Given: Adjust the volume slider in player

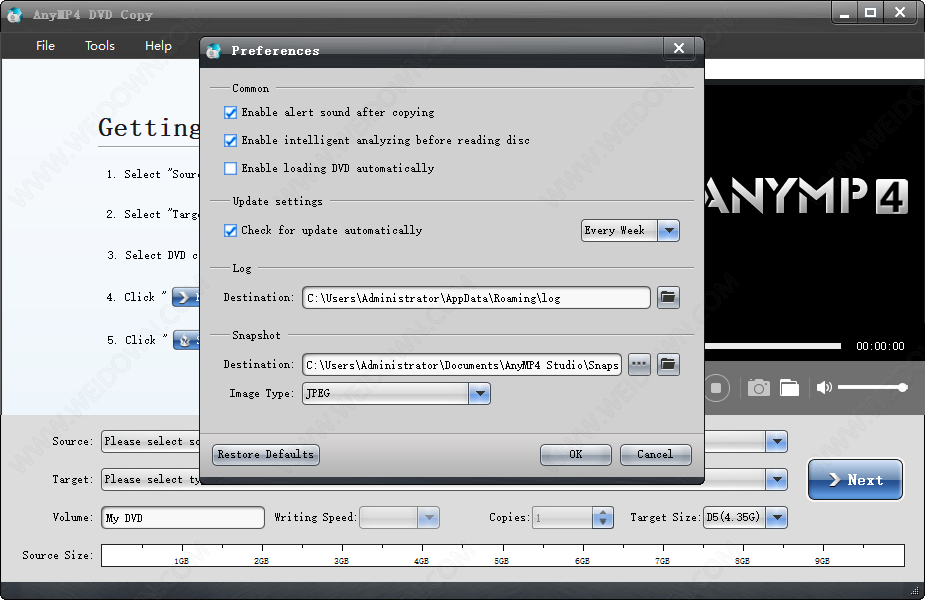Looking at the screenshot, I should pyautogui.click(x=872, y=388).
